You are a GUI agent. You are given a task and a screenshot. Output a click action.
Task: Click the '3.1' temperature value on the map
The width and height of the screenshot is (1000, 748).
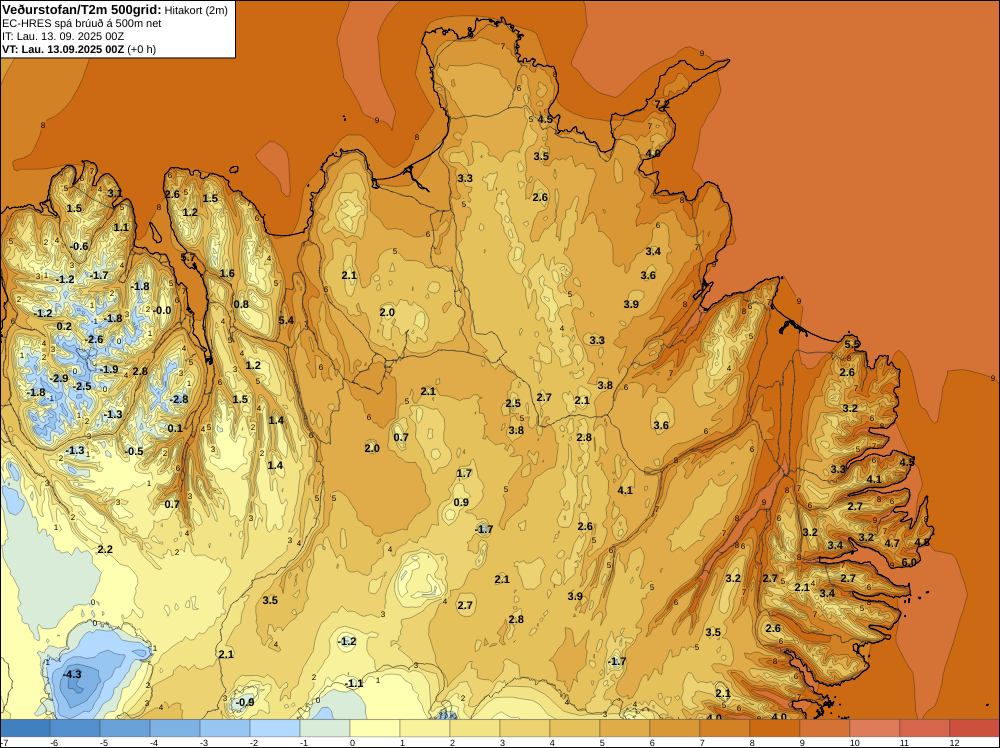pos(114,193)
